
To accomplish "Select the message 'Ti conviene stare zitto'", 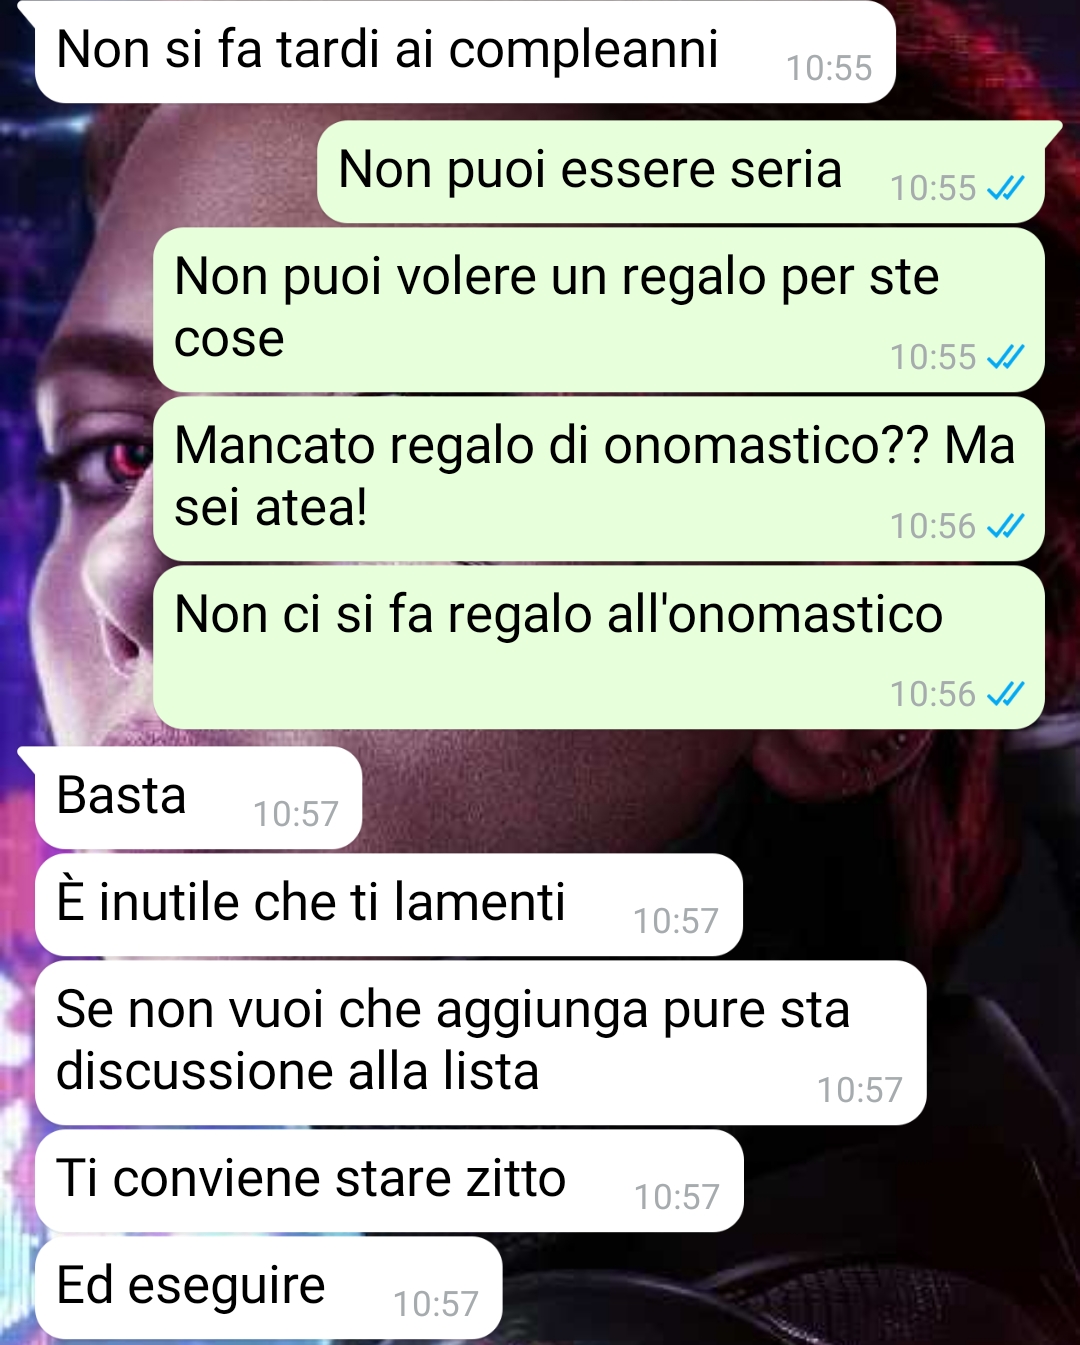I will [x=389, y=1180].
